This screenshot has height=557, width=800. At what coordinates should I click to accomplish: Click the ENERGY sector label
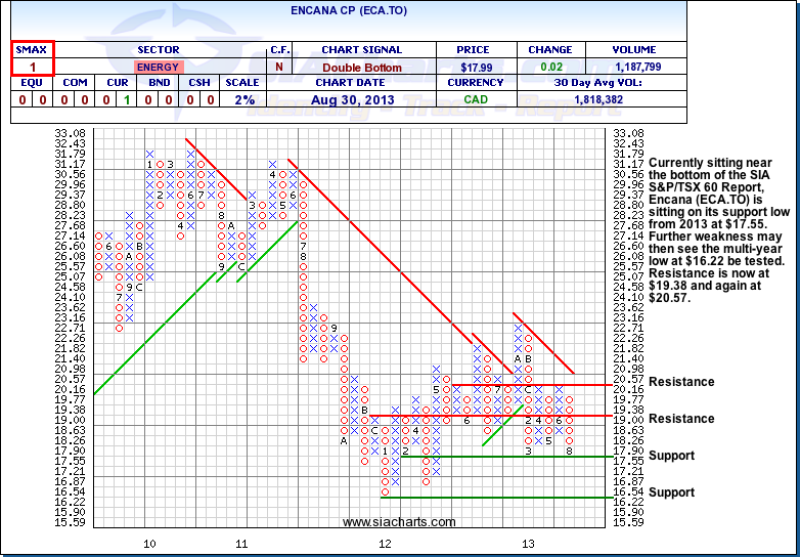click(x=157, y=66)
